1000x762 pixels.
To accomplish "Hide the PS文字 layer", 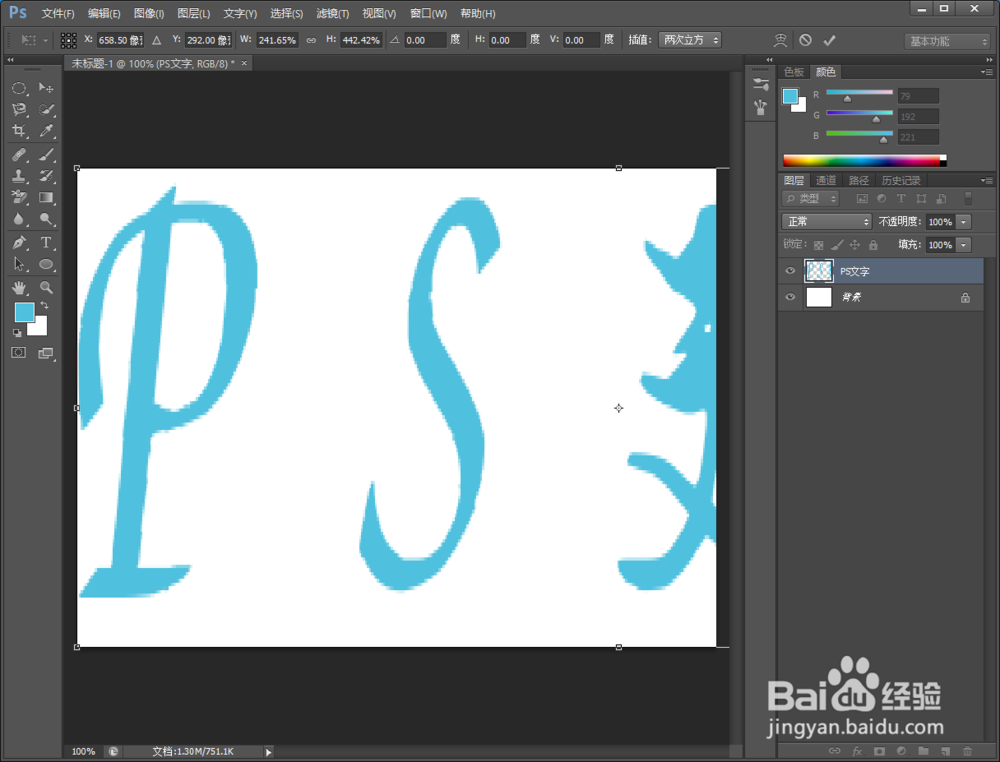I will tap(790, 271).
